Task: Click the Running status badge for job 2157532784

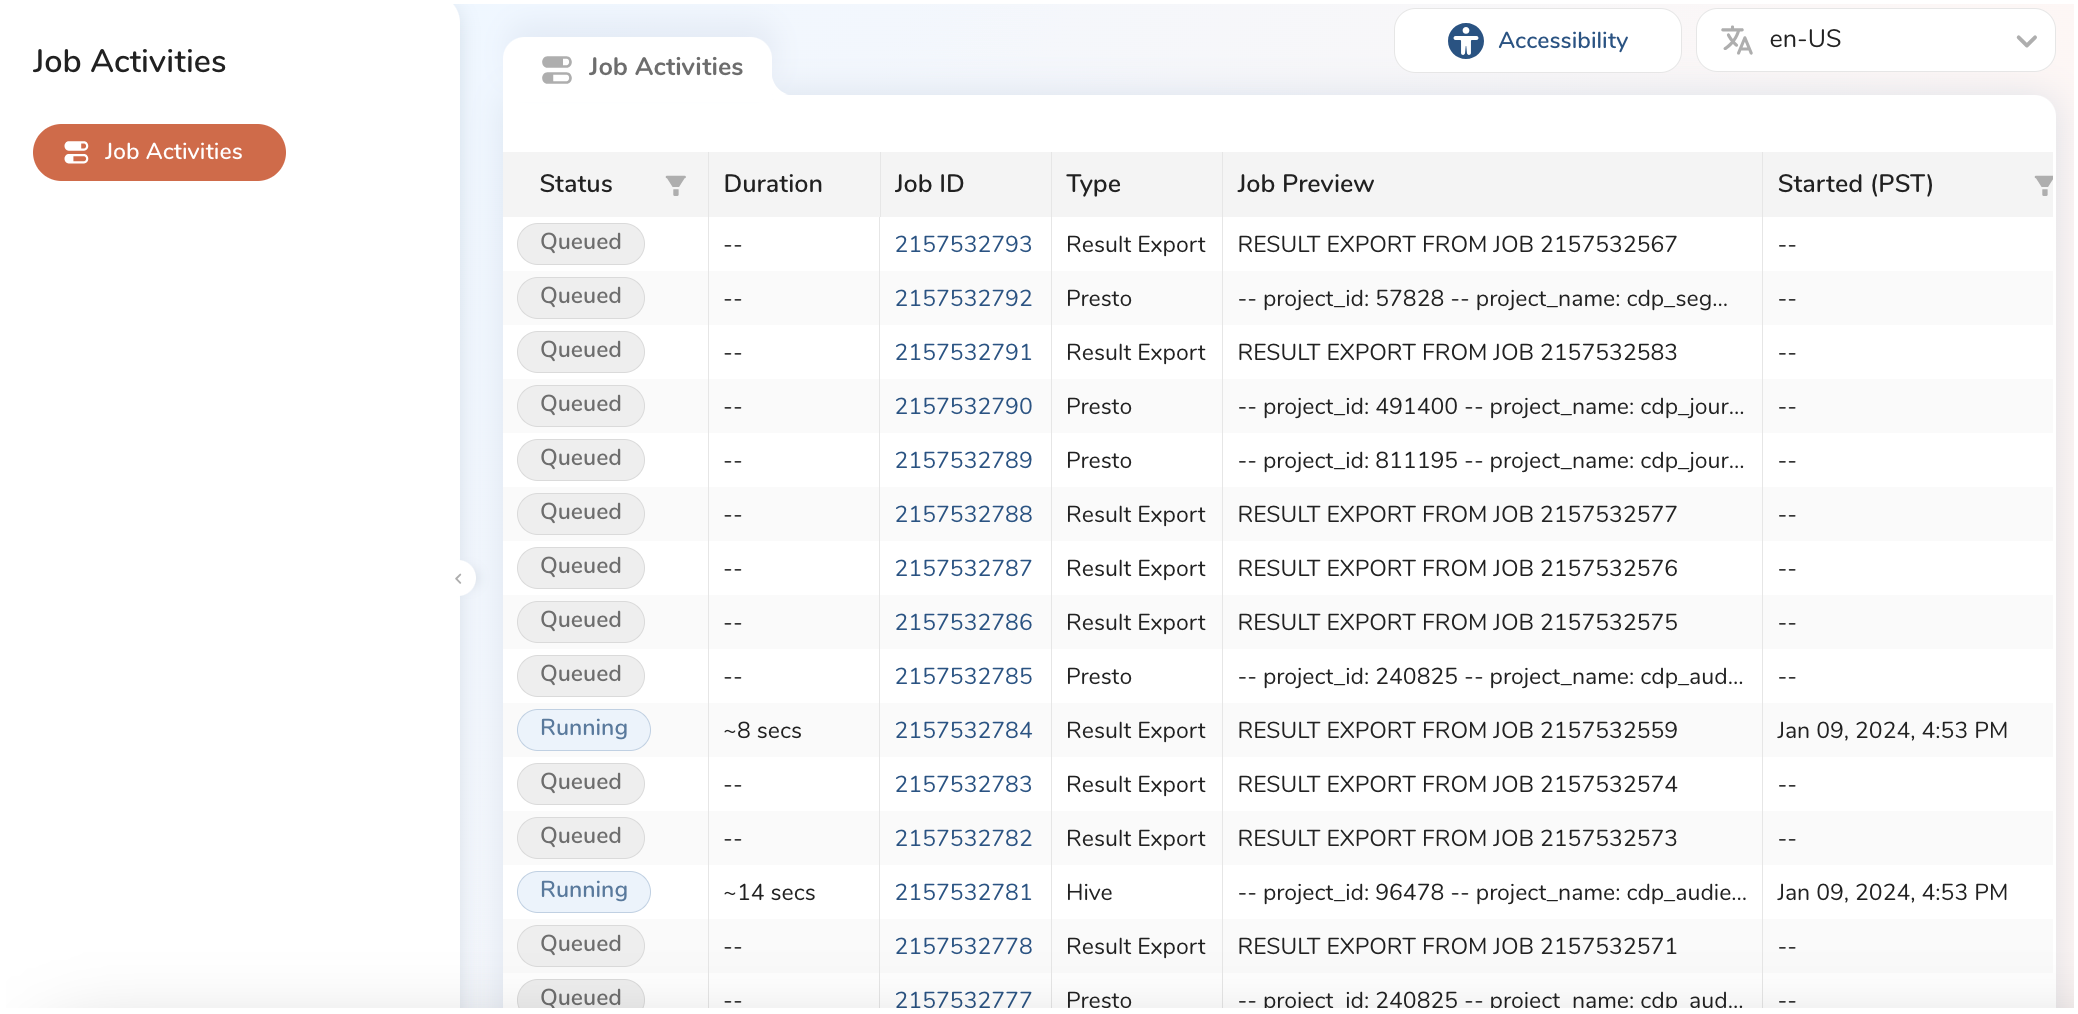Action: point(583,729)
